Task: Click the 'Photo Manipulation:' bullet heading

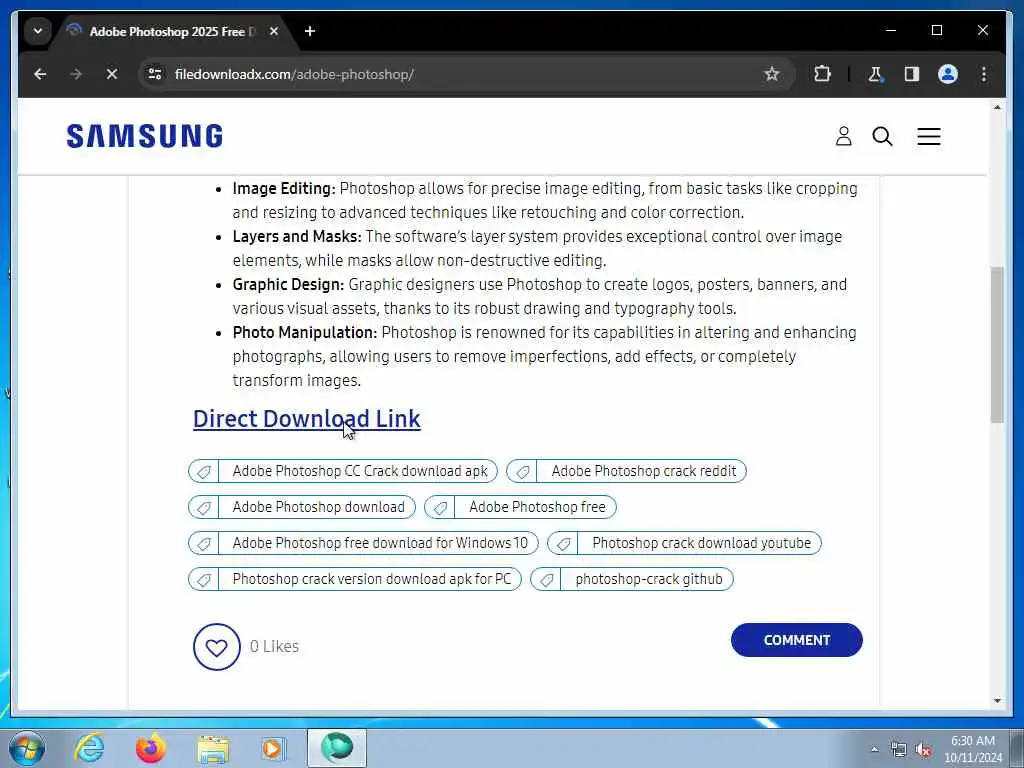Action: [x=305, y=332]
